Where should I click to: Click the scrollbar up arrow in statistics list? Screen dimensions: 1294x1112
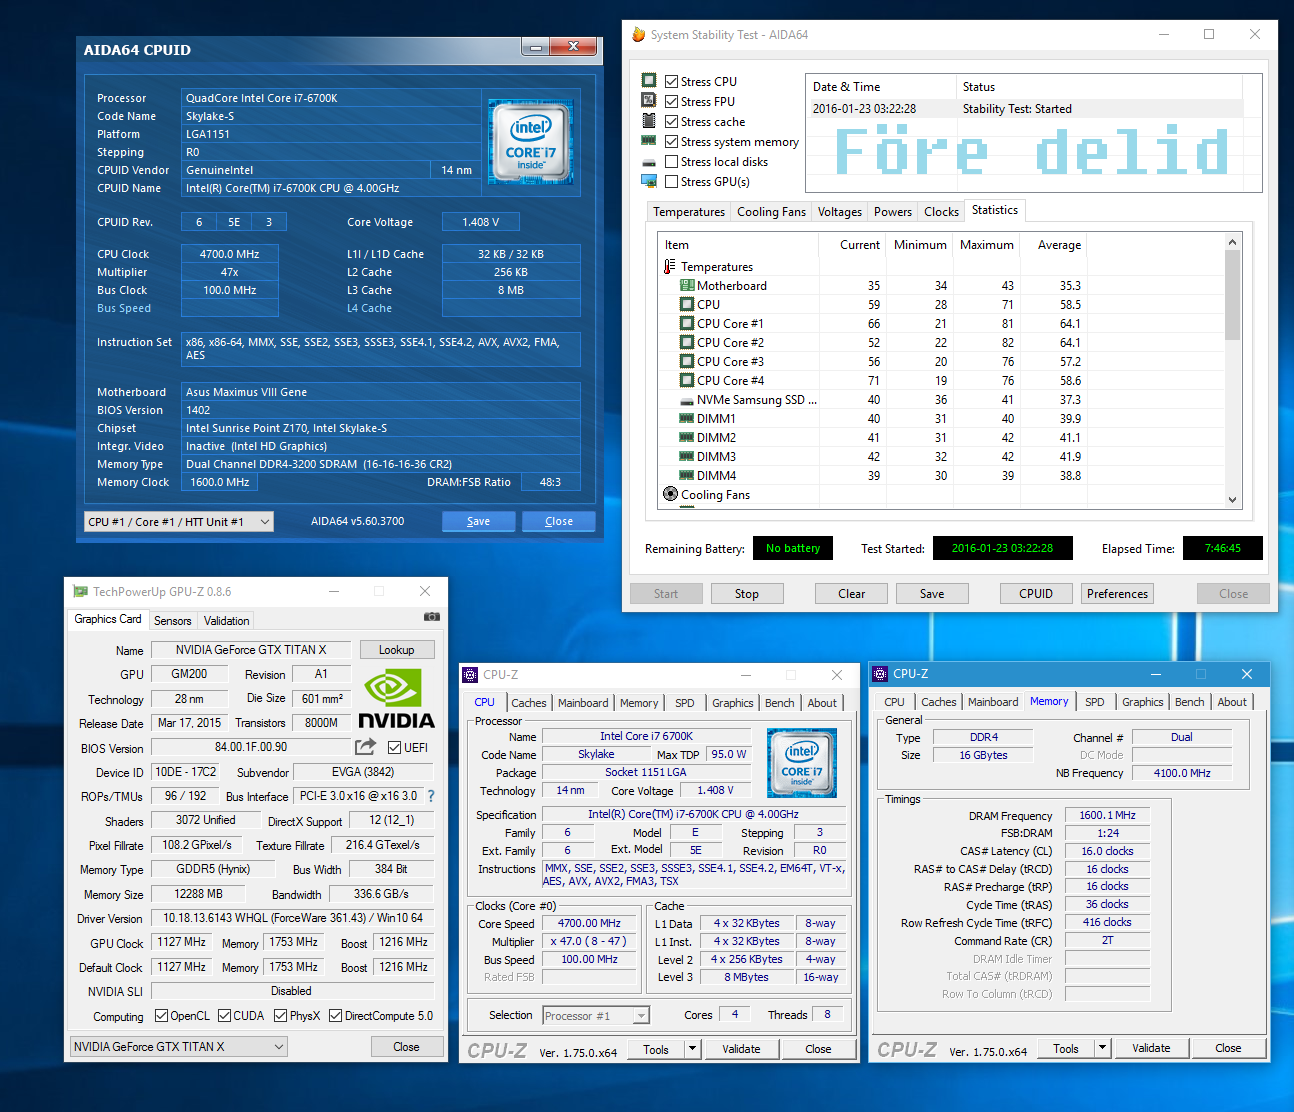(1232, 242)
